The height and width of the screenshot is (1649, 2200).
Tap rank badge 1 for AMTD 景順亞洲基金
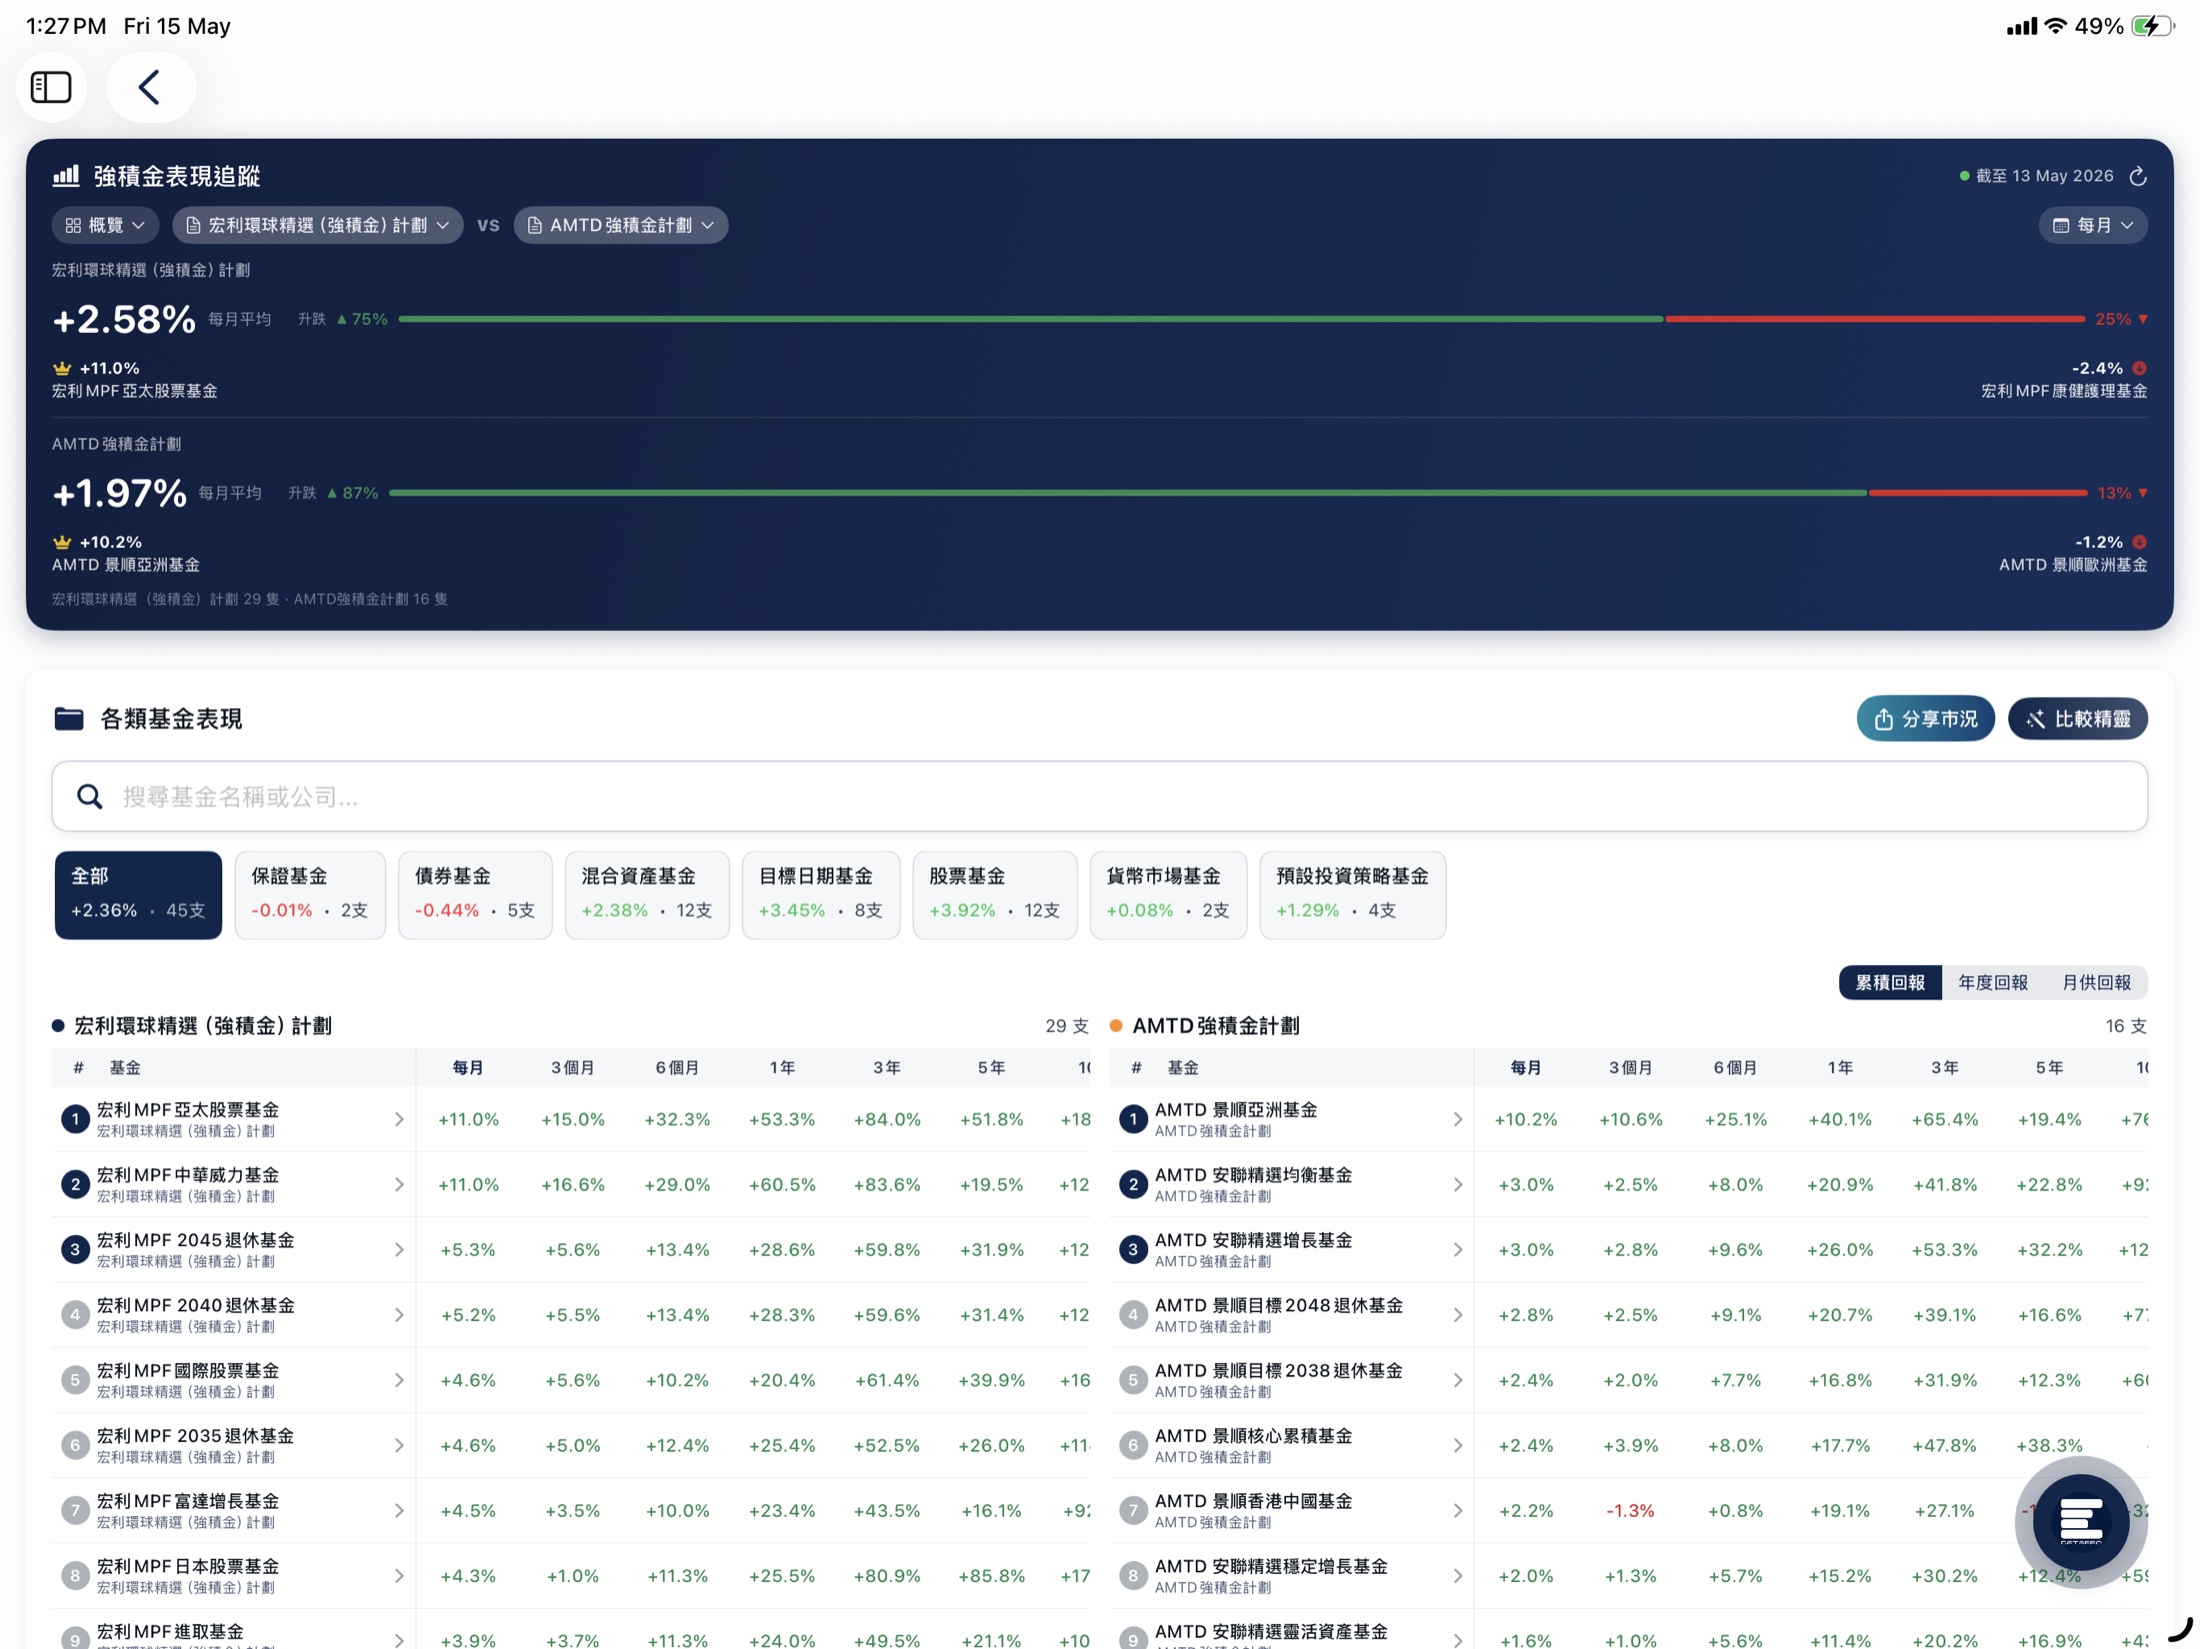click(x=1133, y=1119)
